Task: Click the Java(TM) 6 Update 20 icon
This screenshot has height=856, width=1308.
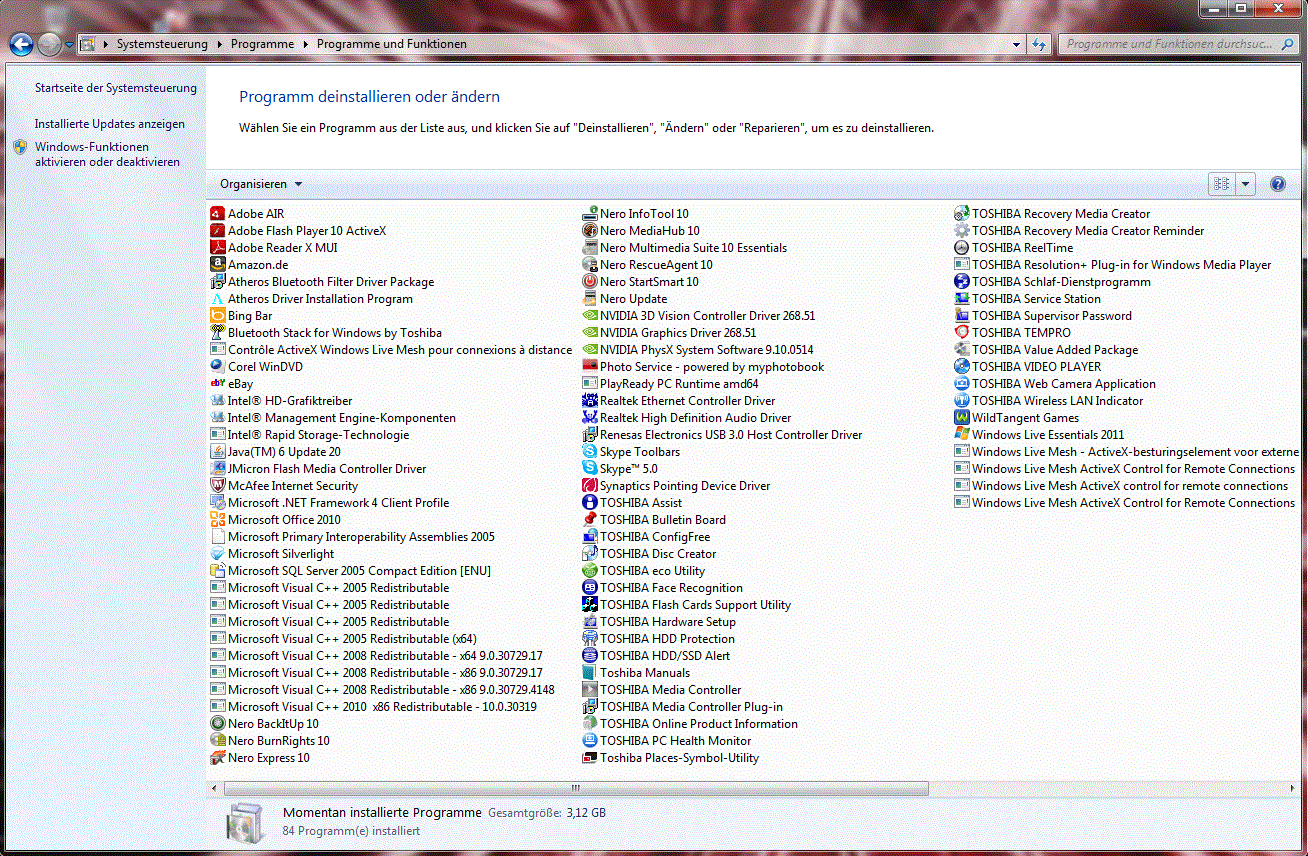Action: (x=218, y=452)
